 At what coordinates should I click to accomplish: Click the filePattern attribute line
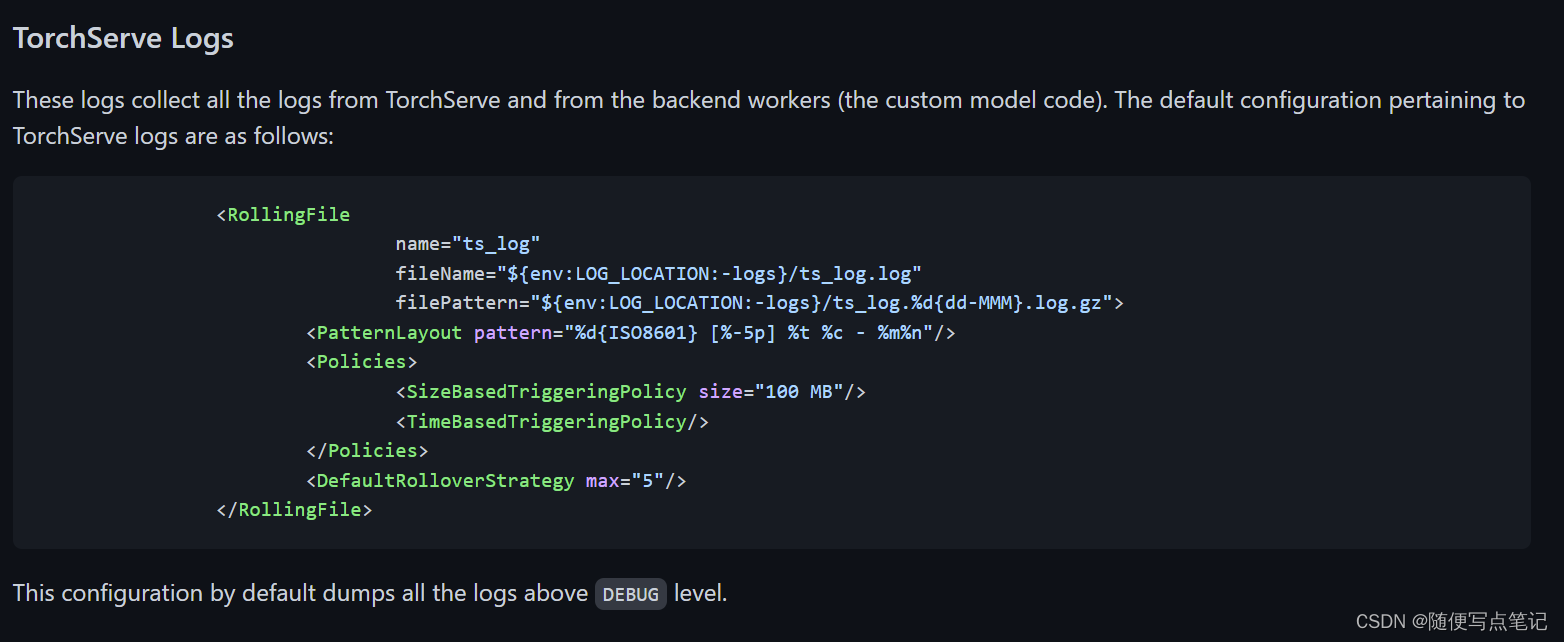760,302
